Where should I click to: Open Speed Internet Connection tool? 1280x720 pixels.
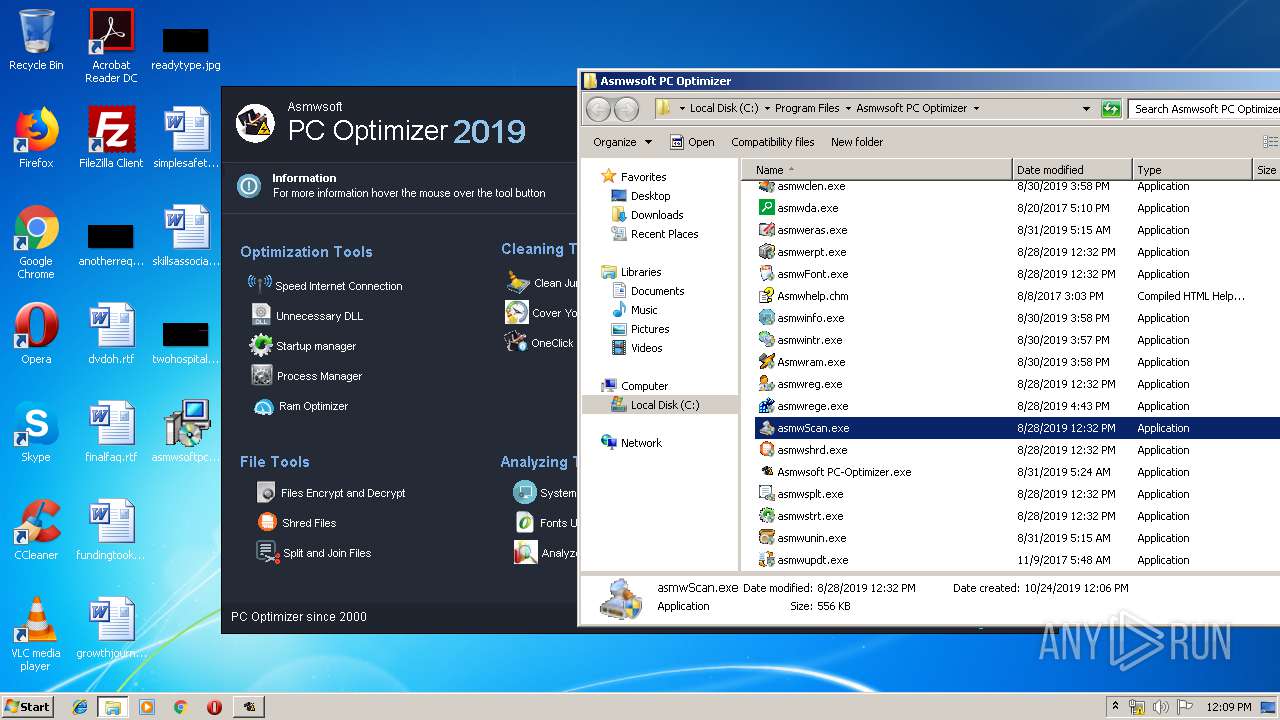325,286
